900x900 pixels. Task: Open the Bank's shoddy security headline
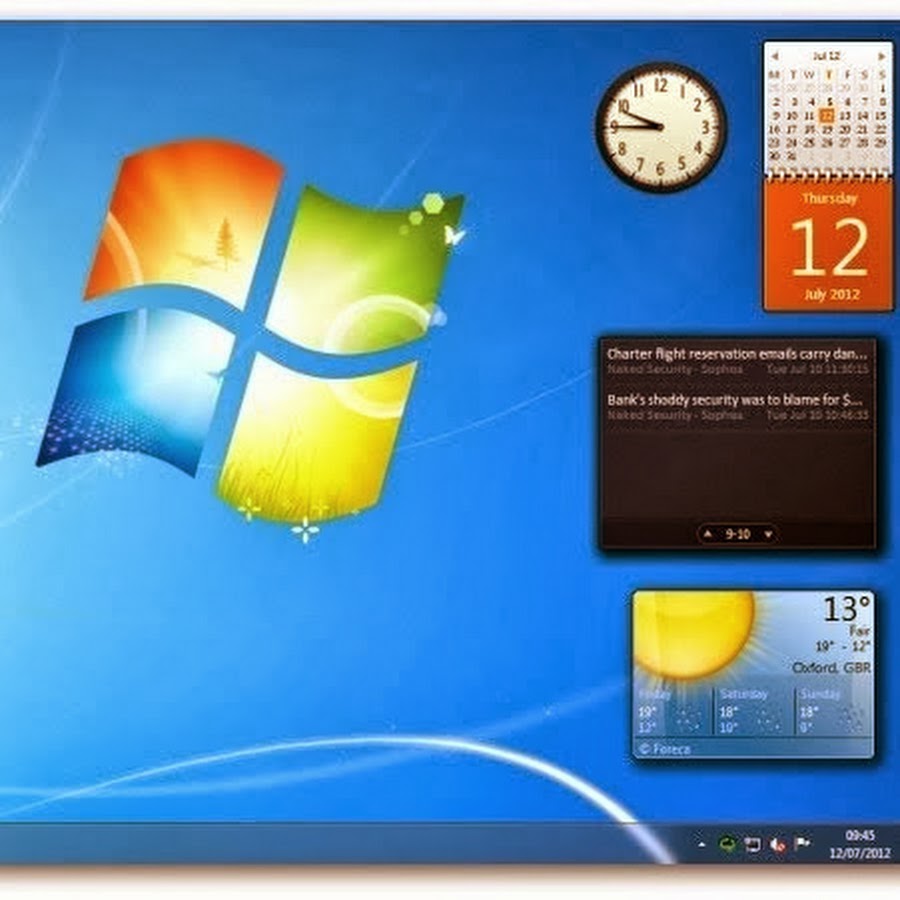pos(737,399)
